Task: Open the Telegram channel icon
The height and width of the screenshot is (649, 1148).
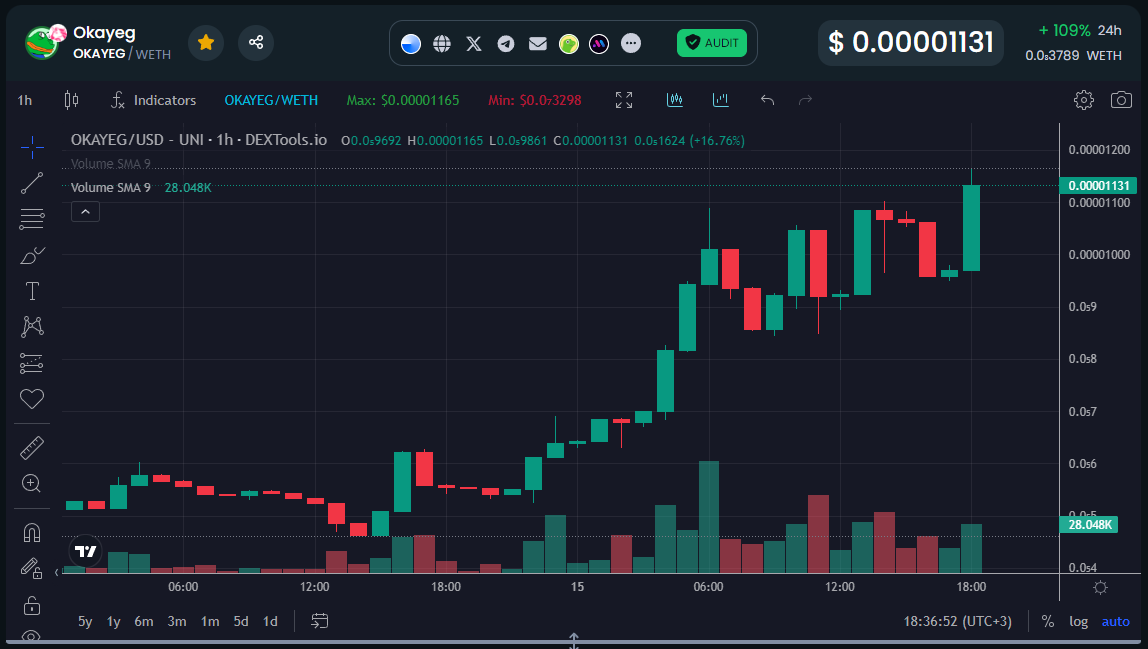Action: [506, 44]
